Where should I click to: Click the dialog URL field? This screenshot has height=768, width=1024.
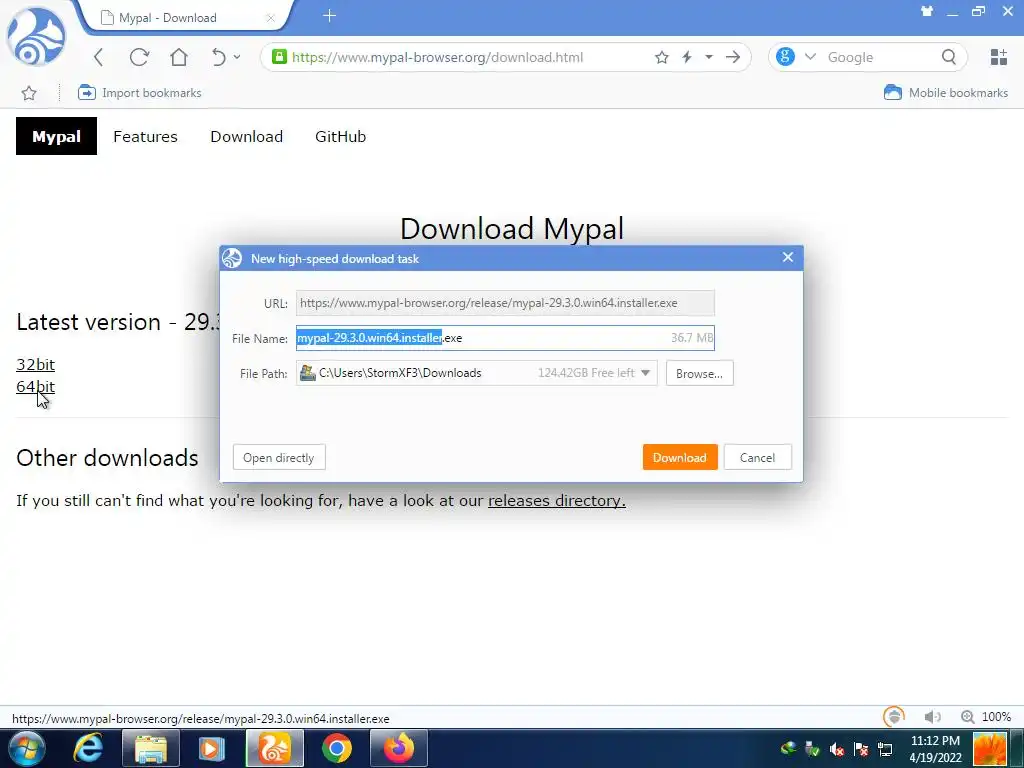pyautogui.click(x=505, y=303)
